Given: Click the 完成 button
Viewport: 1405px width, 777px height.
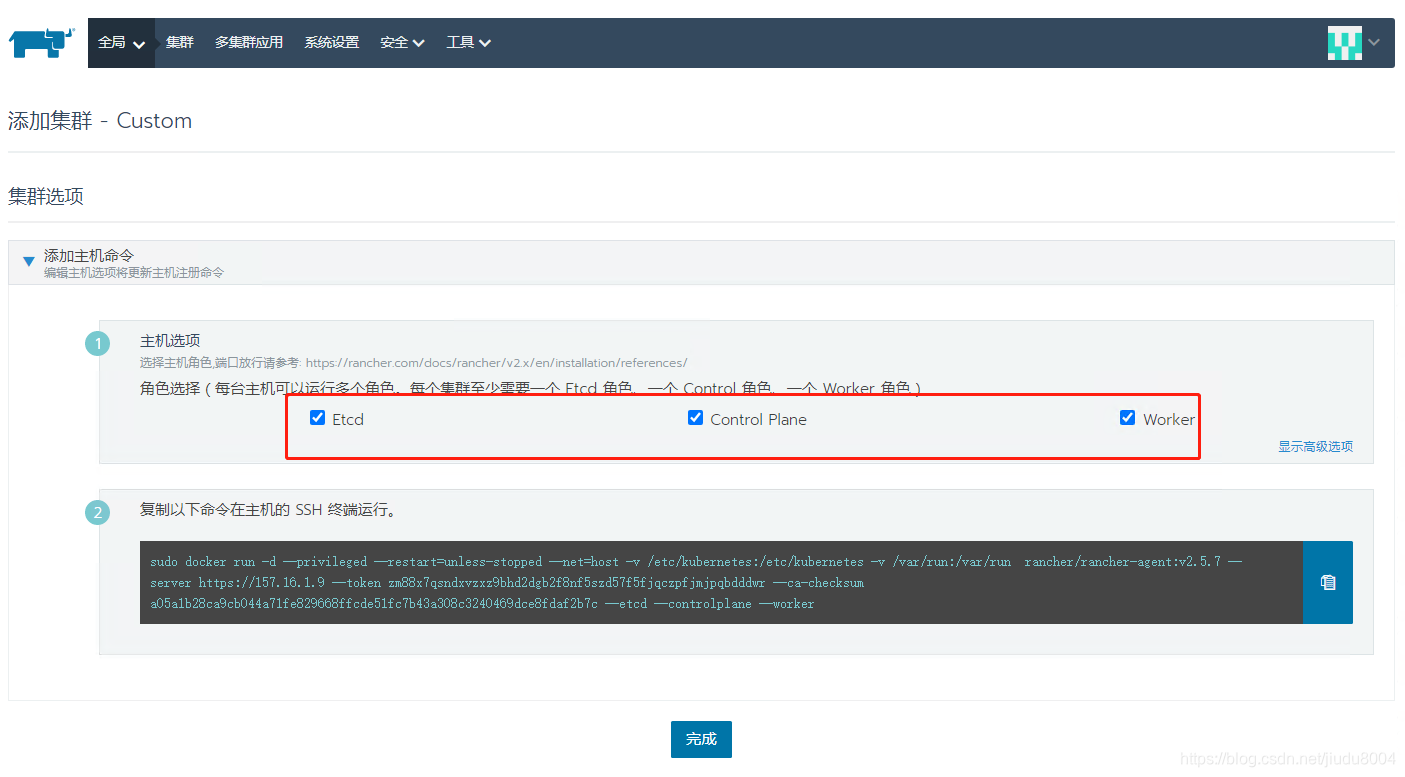Looking at the screenshot, I should 701,739.
